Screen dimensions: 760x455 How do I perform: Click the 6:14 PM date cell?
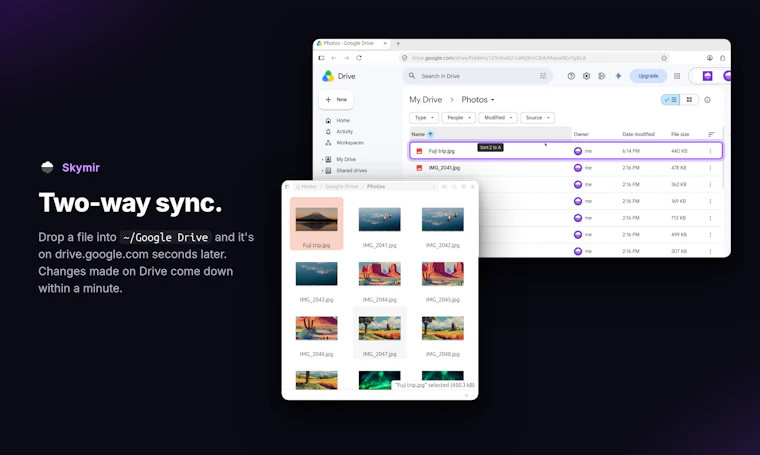631,151
